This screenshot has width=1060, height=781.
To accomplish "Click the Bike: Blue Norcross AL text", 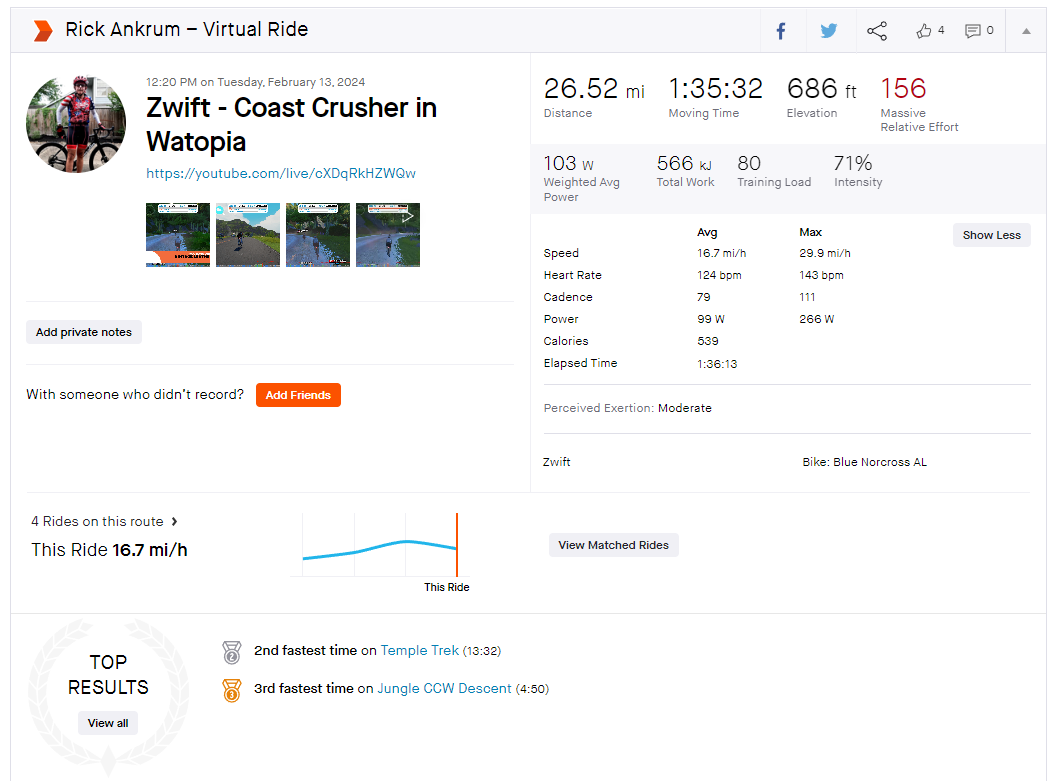I will (x=865, y=462).
